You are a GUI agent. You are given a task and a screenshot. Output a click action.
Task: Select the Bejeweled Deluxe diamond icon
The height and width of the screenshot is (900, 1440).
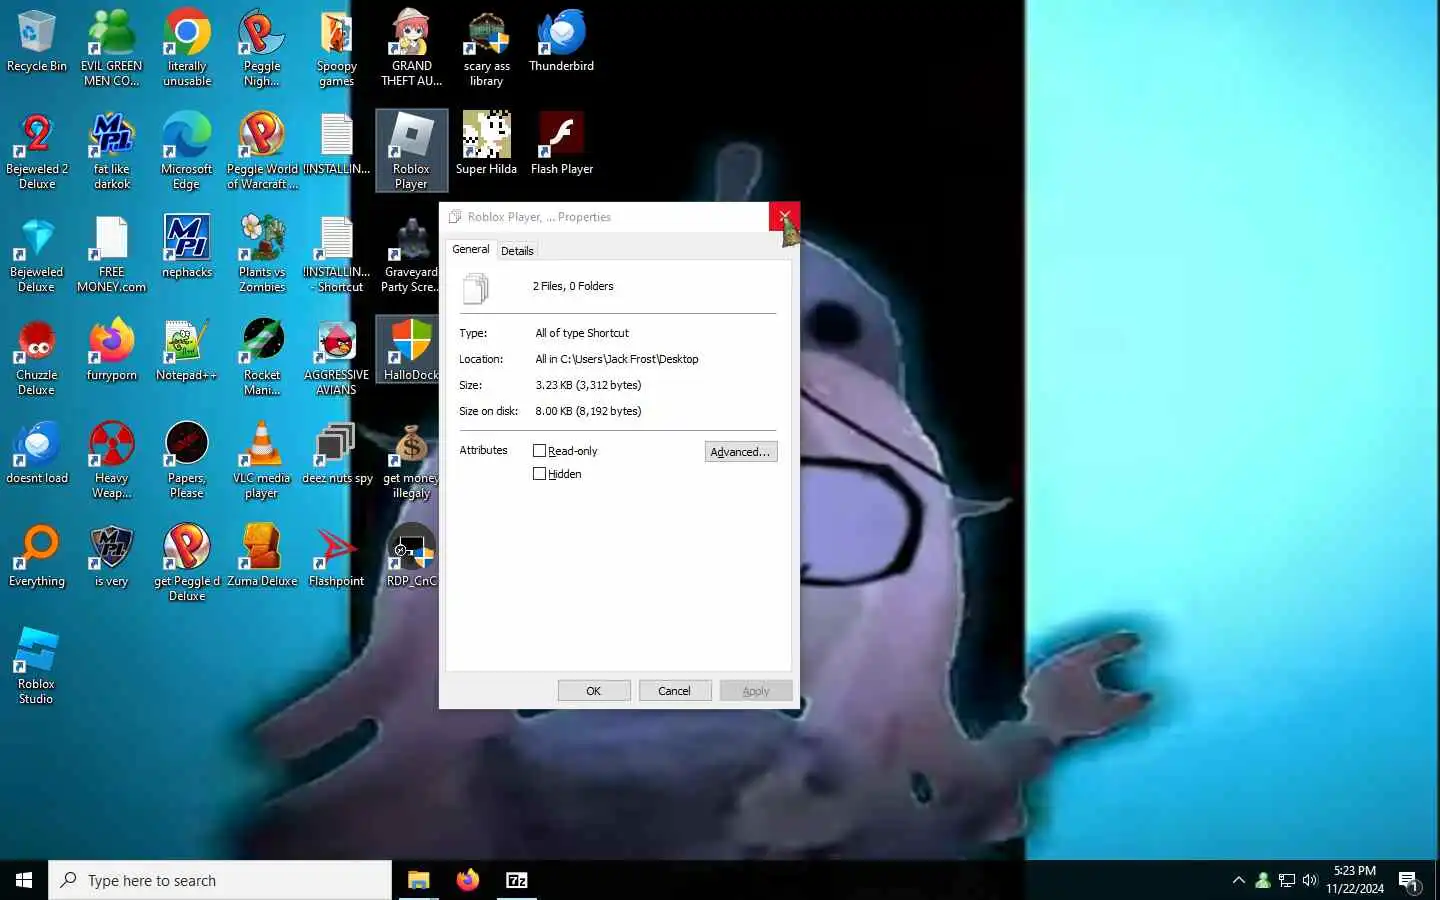pos(36,254)
